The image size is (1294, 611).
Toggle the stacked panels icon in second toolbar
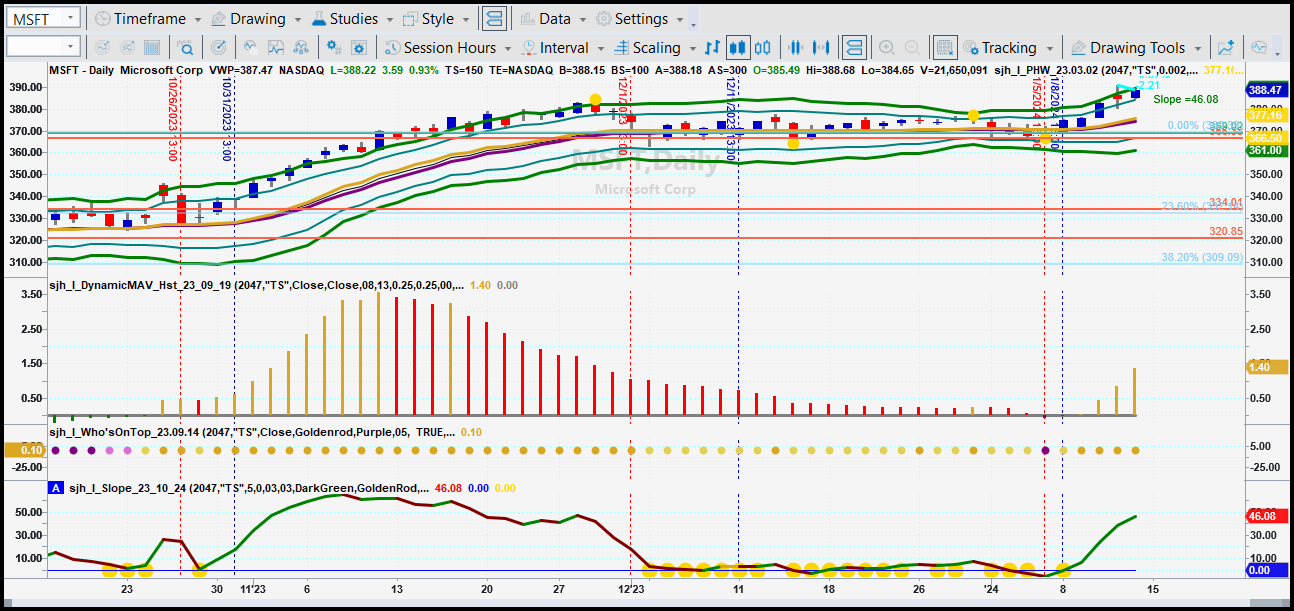coord(853,47)
